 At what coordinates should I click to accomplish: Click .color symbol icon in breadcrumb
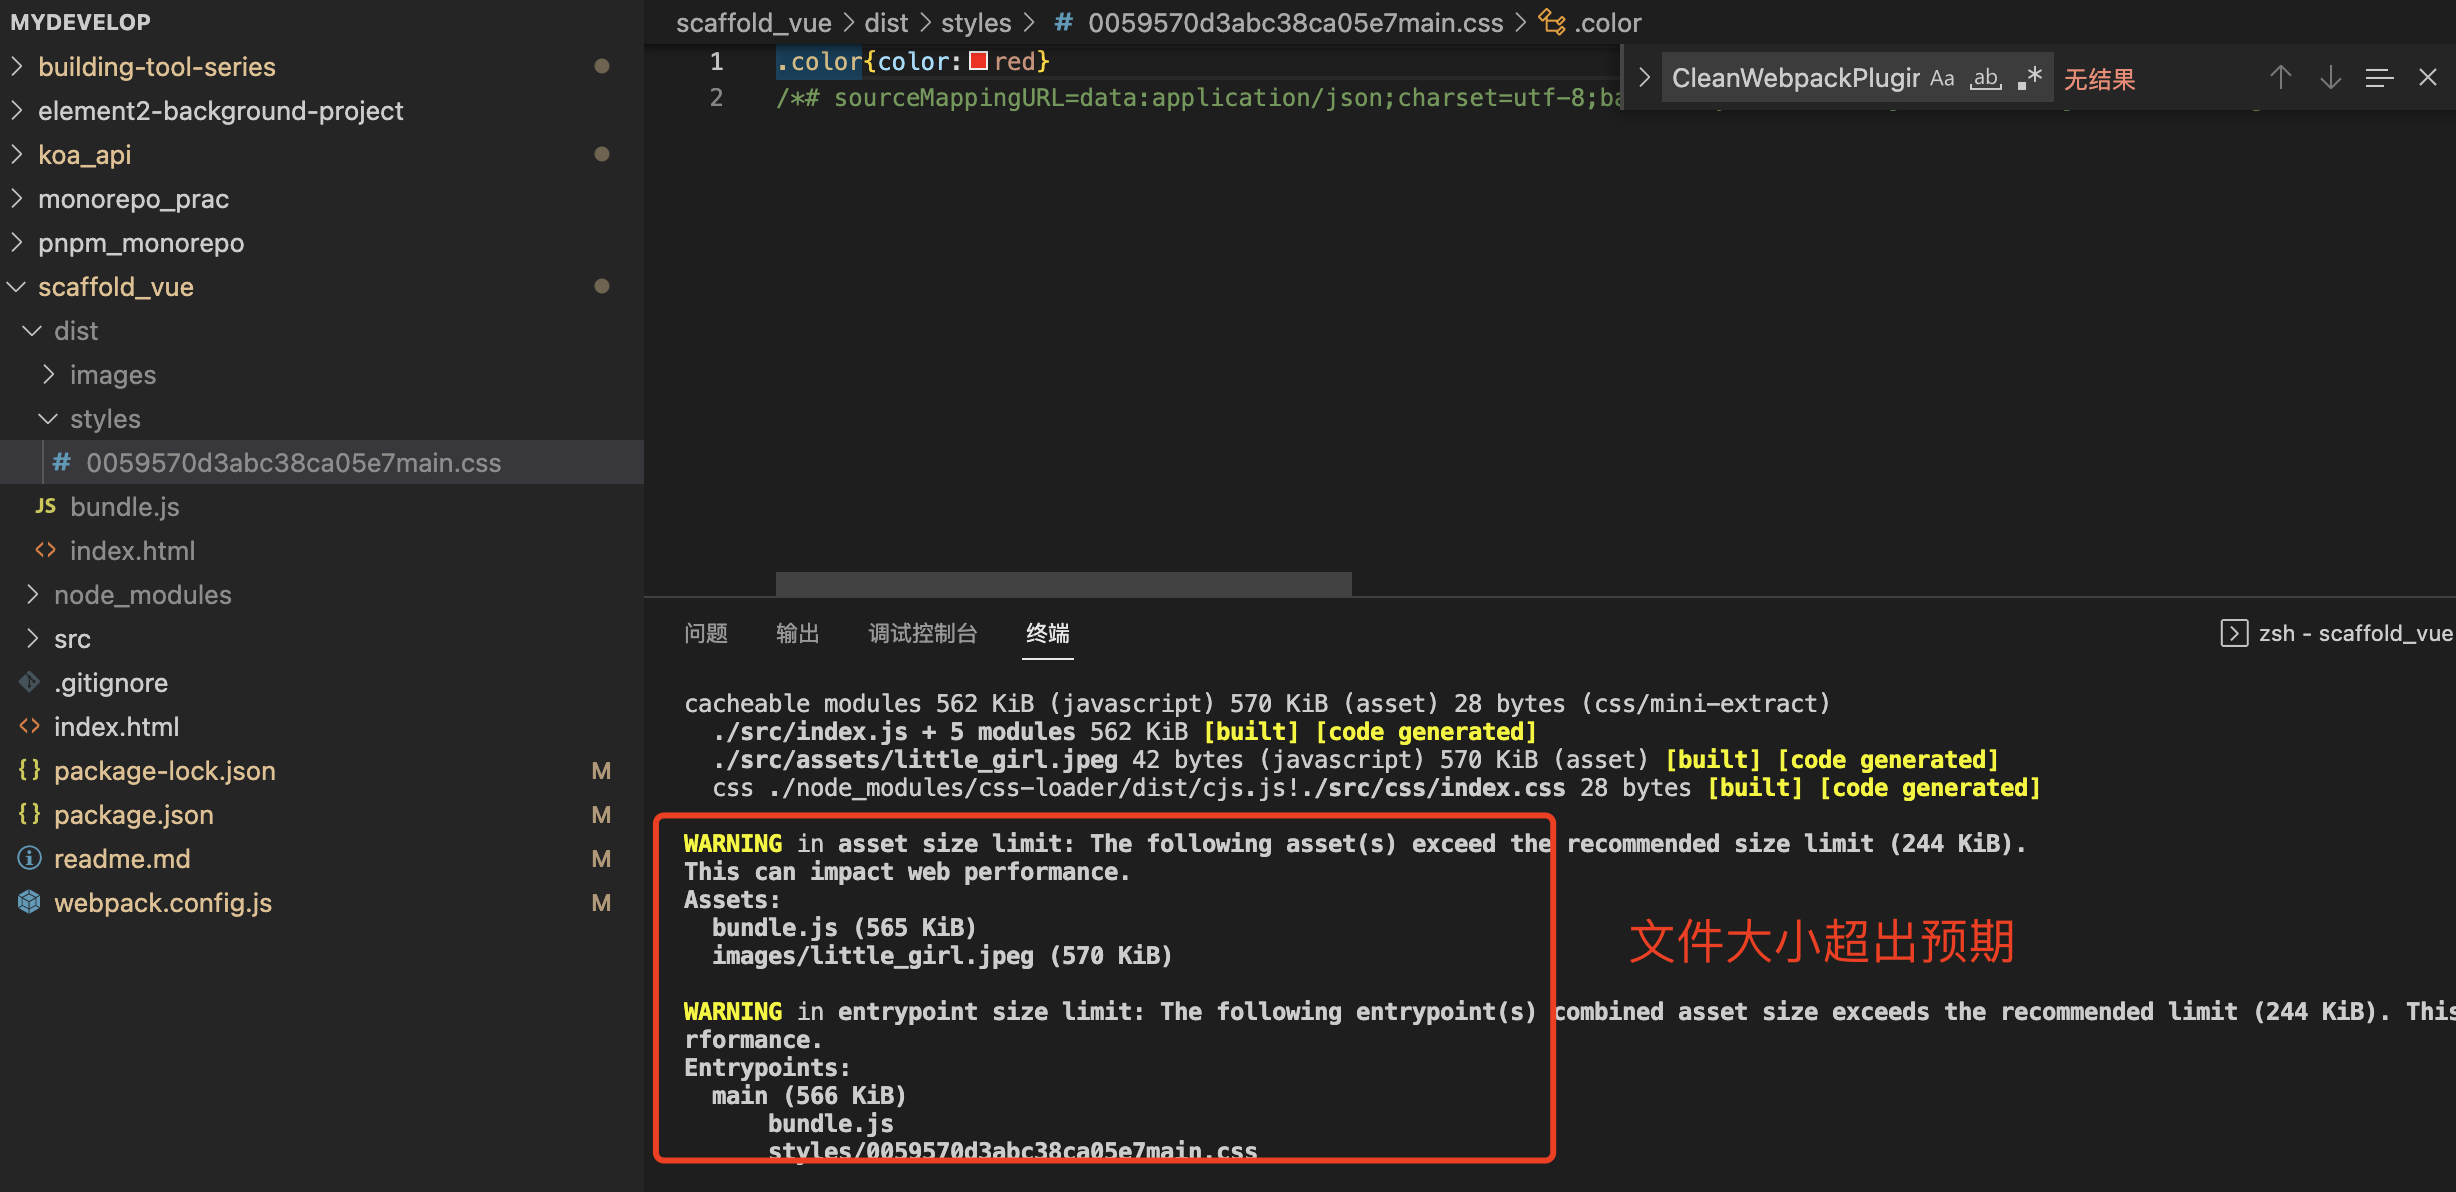[x=1551, y=22]
